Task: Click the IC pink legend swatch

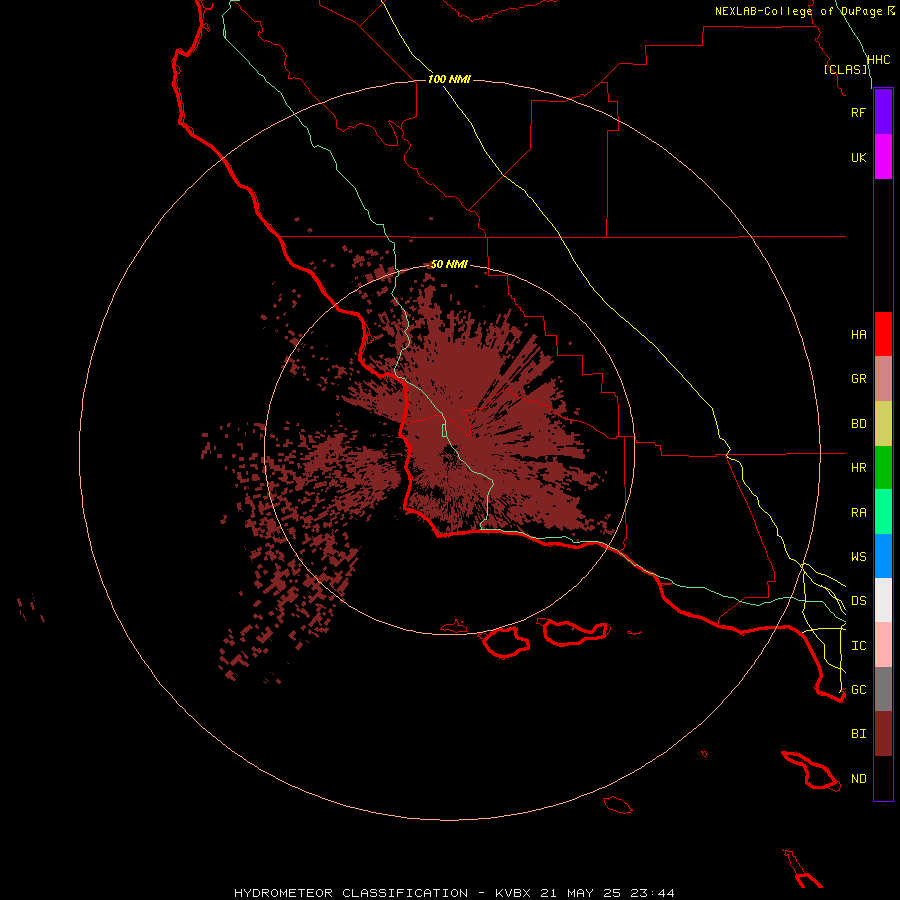Action: [x=883, y=645]
